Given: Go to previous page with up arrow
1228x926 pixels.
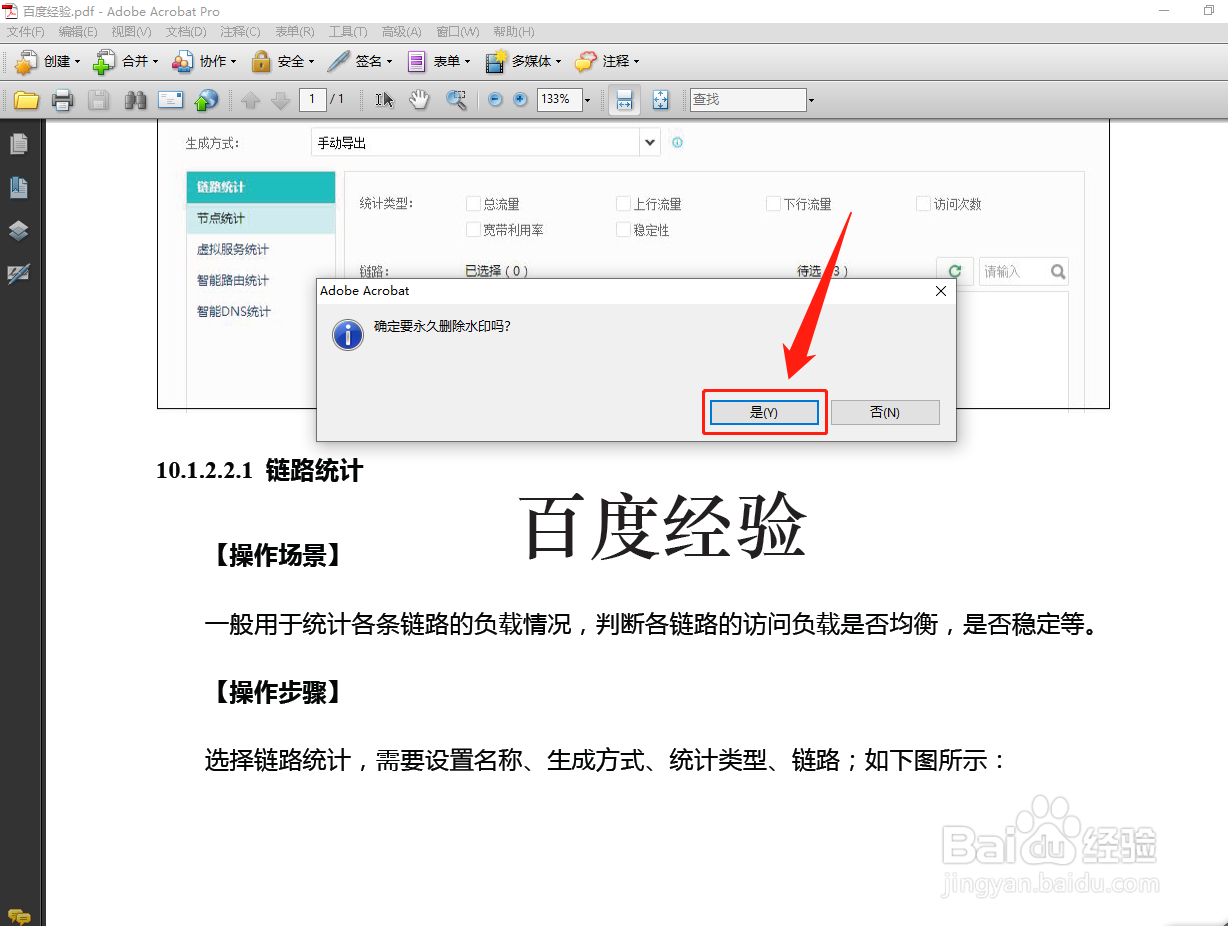Looking at the screenshot, I should click(250, 100).
